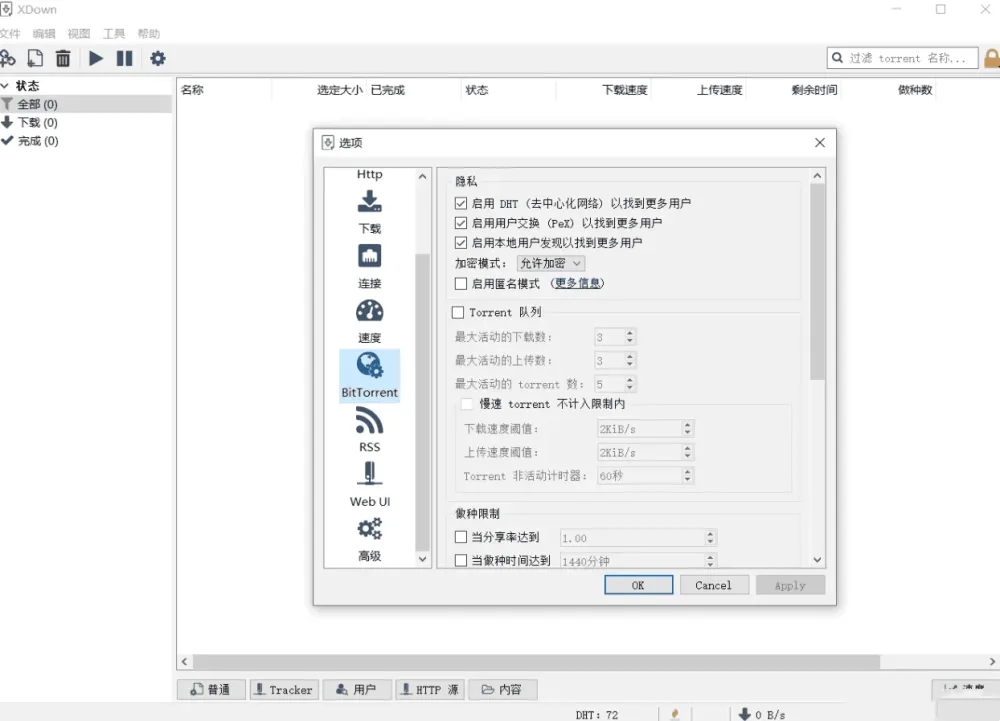Disable the 启用 DHT checkbox
Screen dimensions: 1000x721
point(461,203)
